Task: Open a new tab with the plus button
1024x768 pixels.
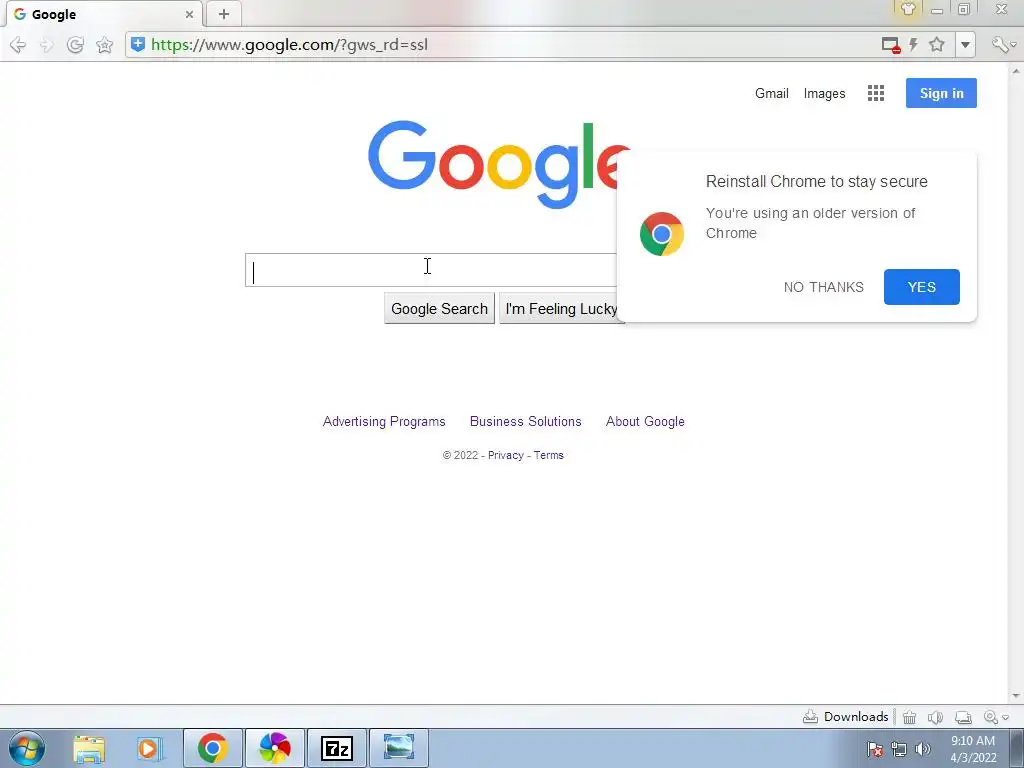Action: 224,14
